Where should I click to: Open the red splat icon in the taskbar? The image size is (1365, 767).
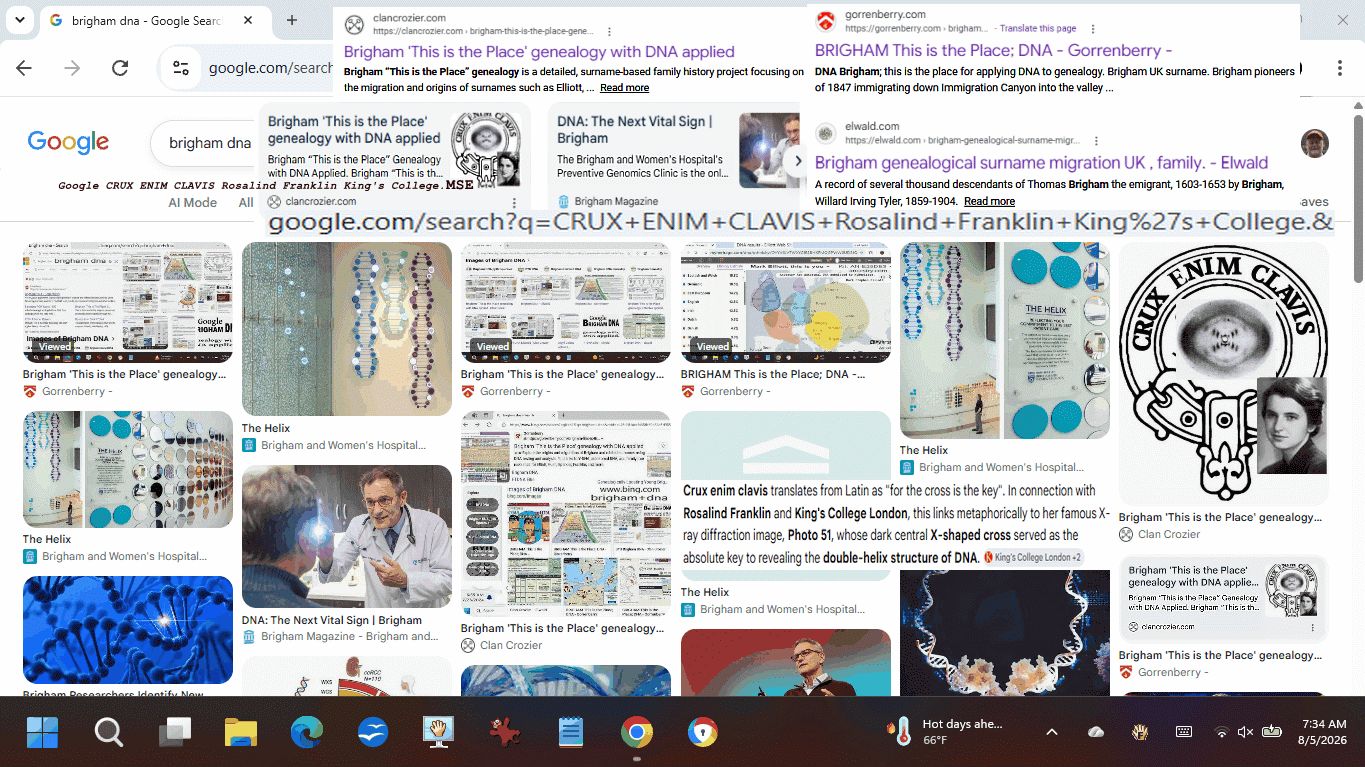click(504, 733)
